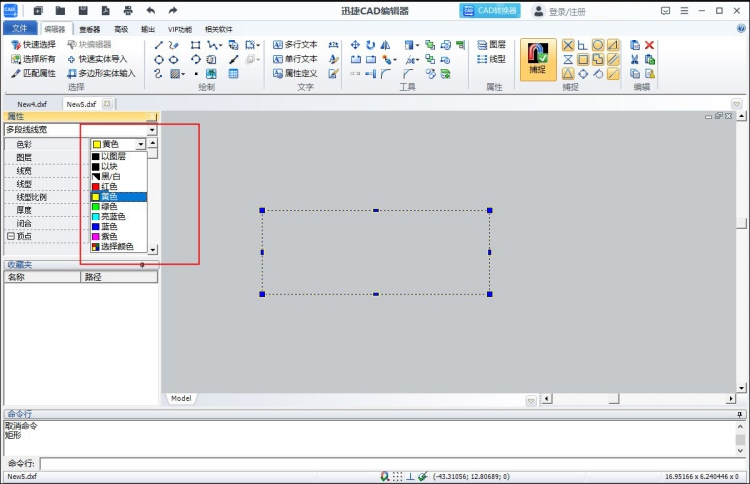Open the 多段线线宽 object type dropdown
This screenshot has width=750, height=484.
point(152,130)
